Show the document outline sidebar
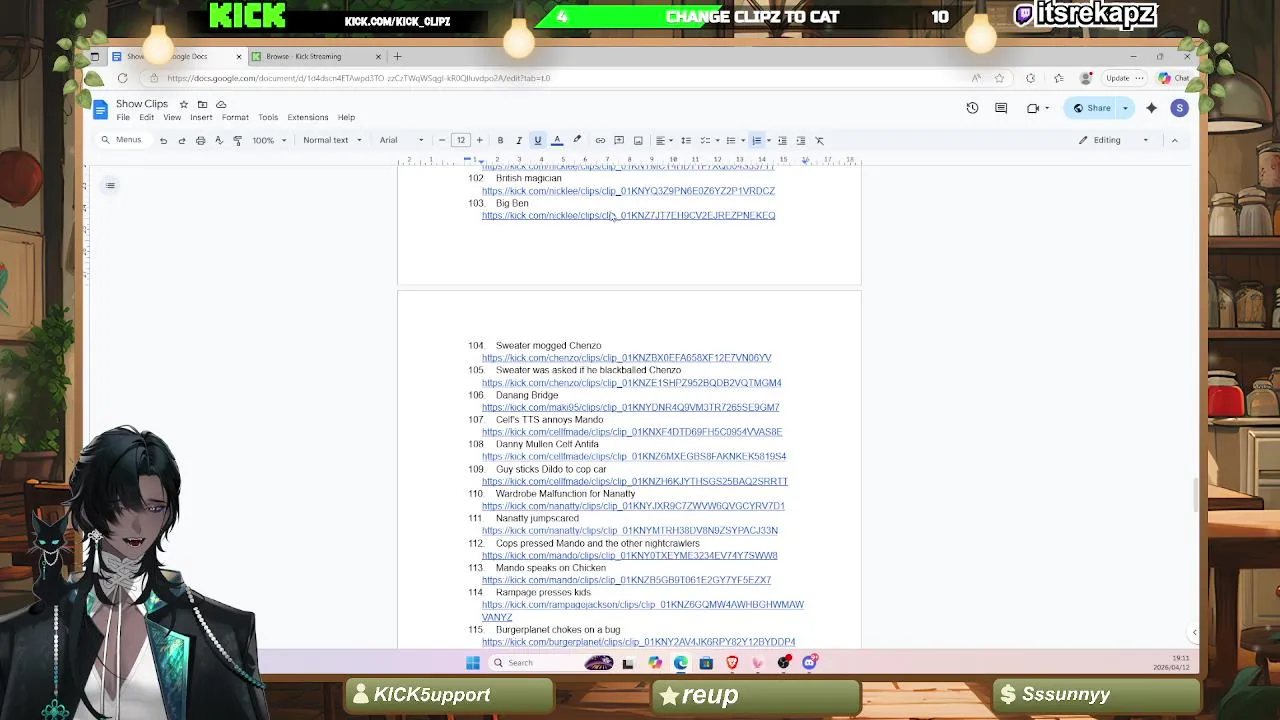Viewport: 1280px width, 720px height. click(x=110, y=185)
